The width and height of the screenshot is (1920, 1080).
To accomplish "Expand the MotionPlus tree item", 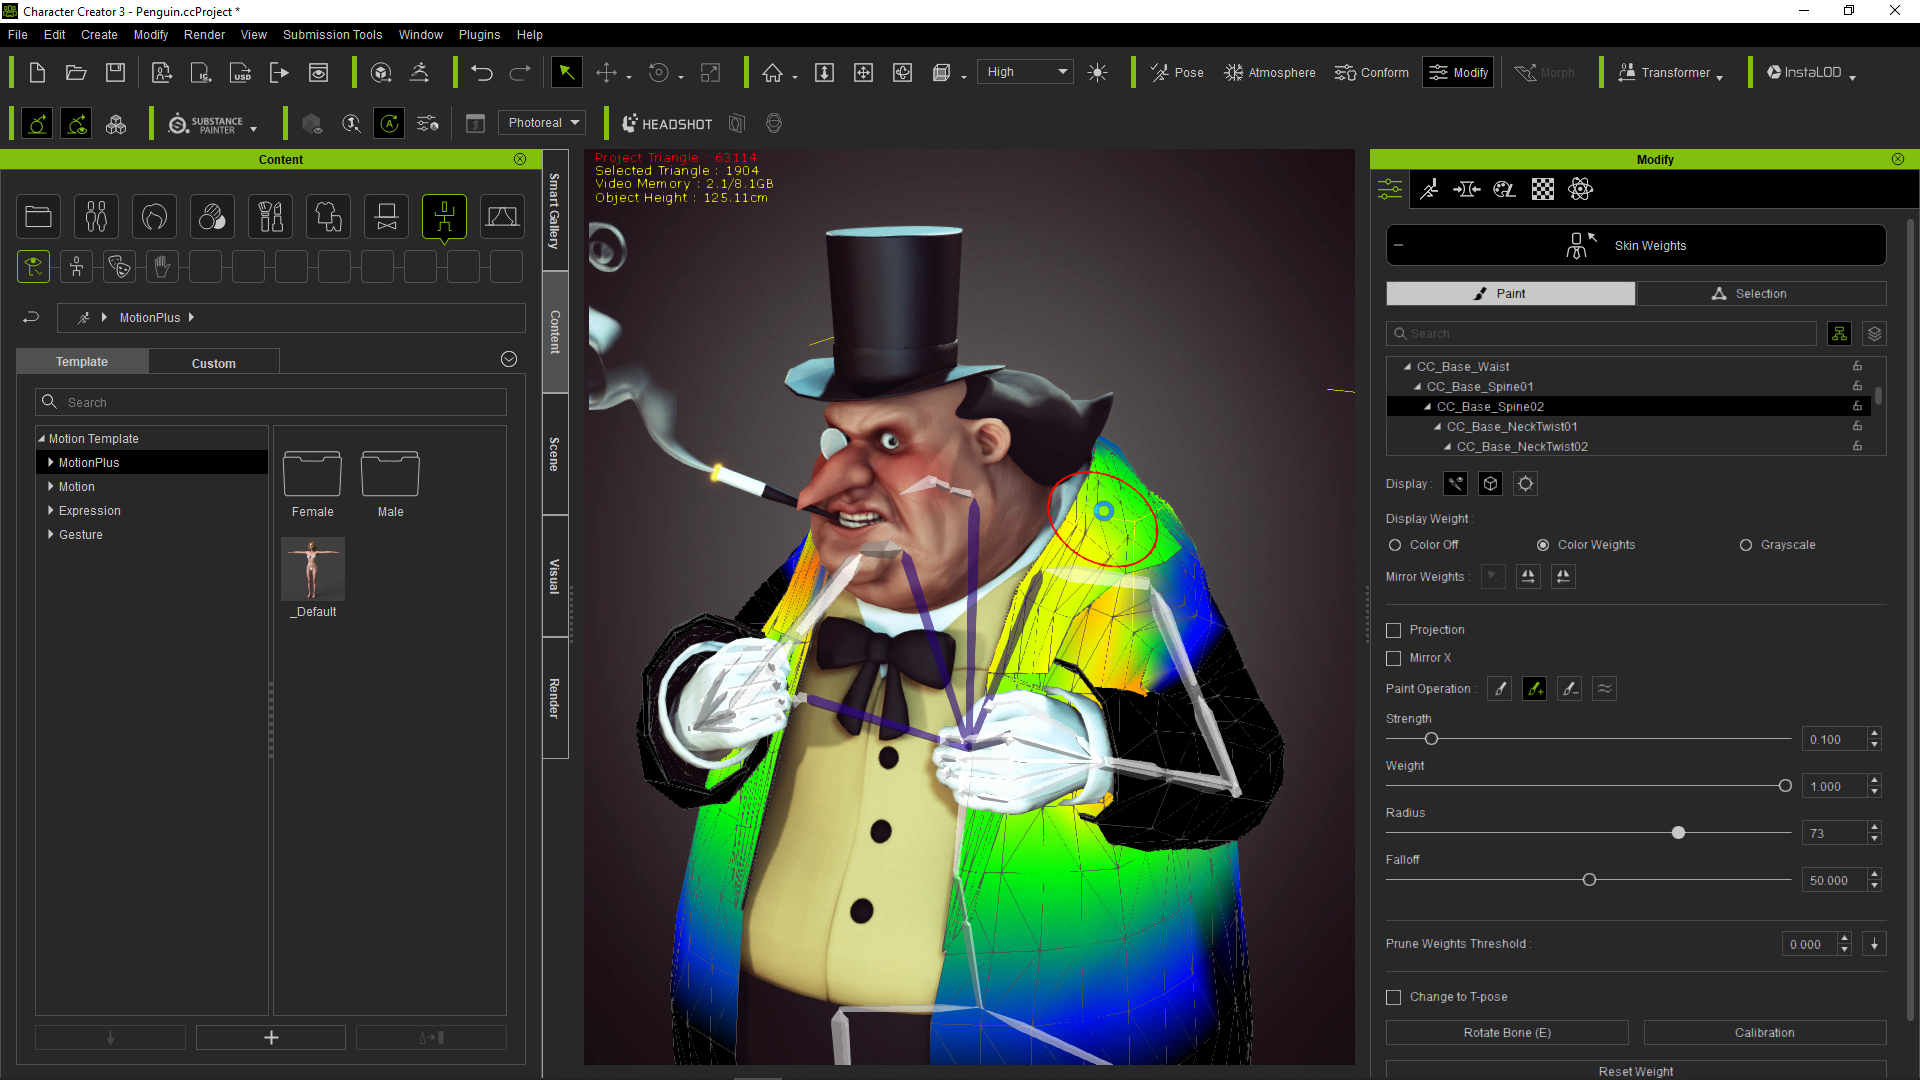I will click(x=51, y=462).
